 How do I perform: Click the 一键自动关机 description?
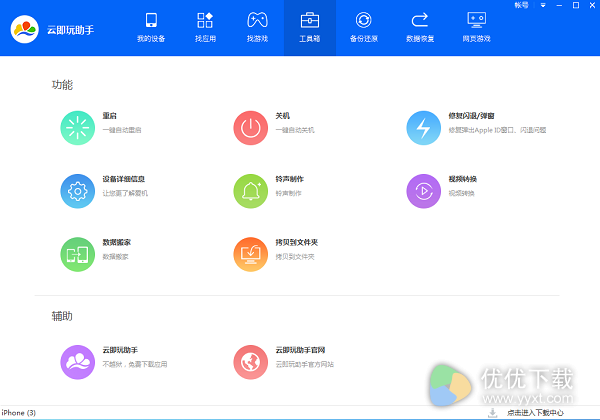295,130
